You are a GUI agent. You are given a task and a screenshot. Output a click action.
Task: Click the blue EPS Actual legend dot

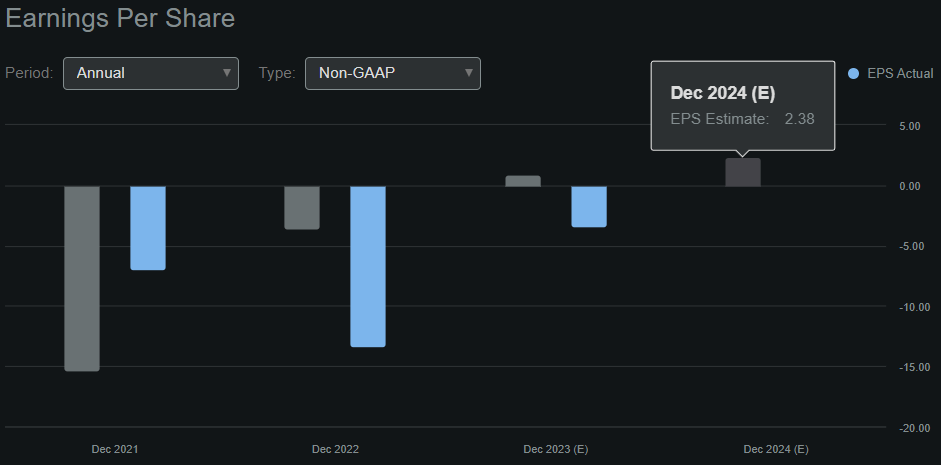(853, 74)
